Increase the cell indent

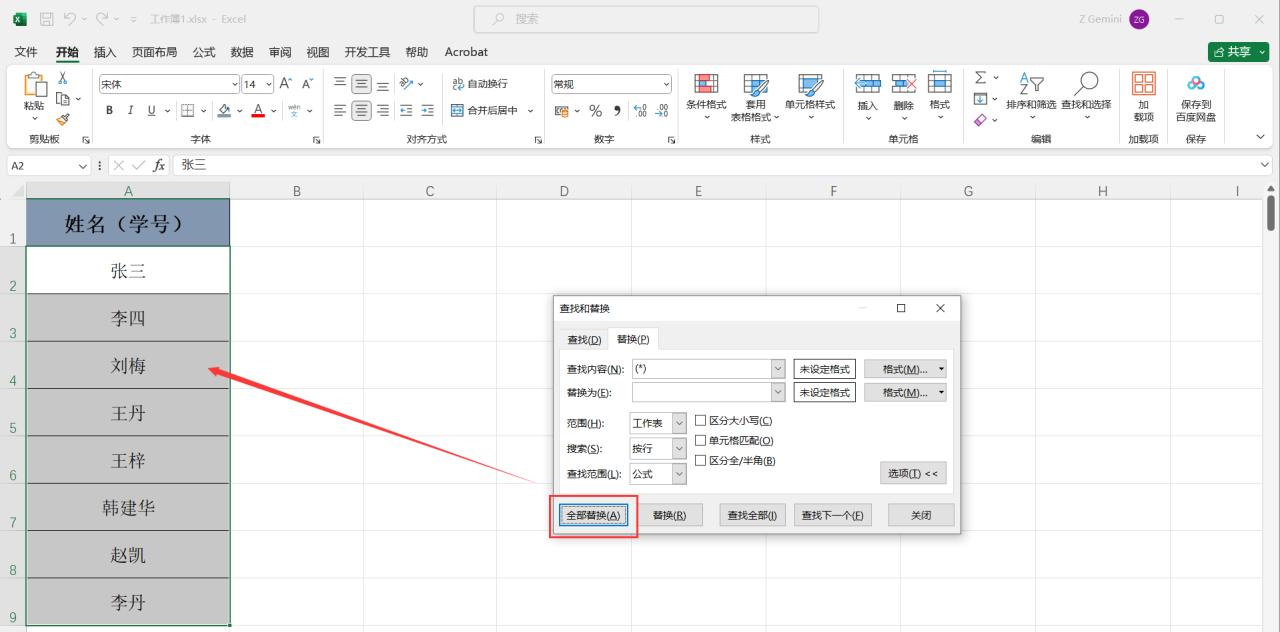[x=428, y=111]
